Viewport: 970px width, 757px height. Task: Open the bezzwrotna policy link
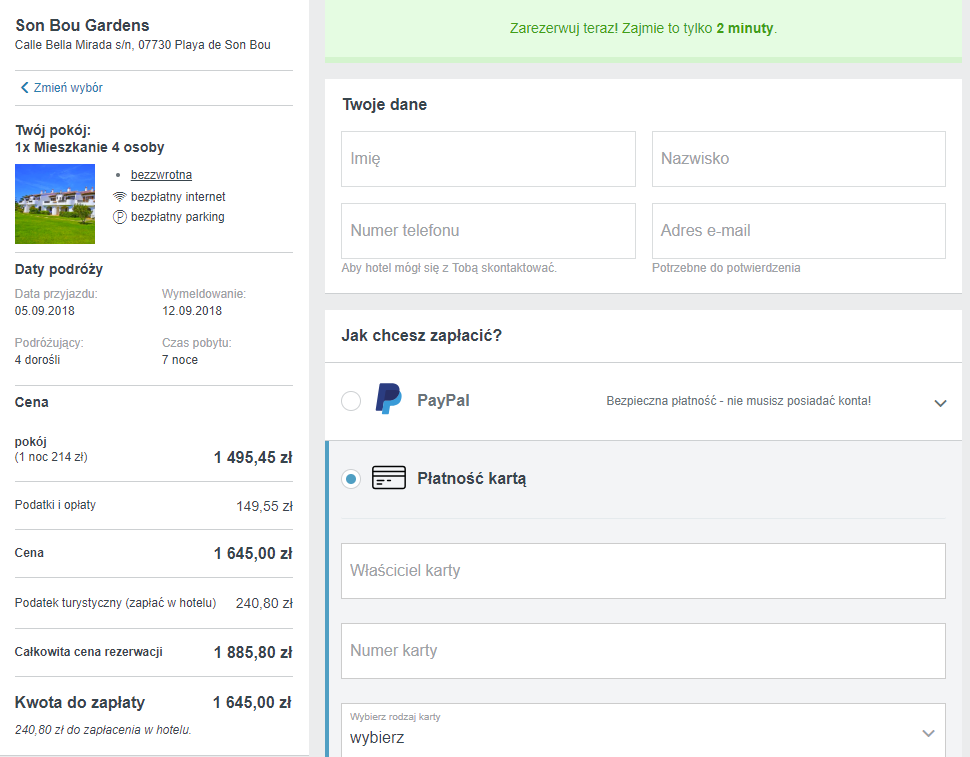point(161,175)
